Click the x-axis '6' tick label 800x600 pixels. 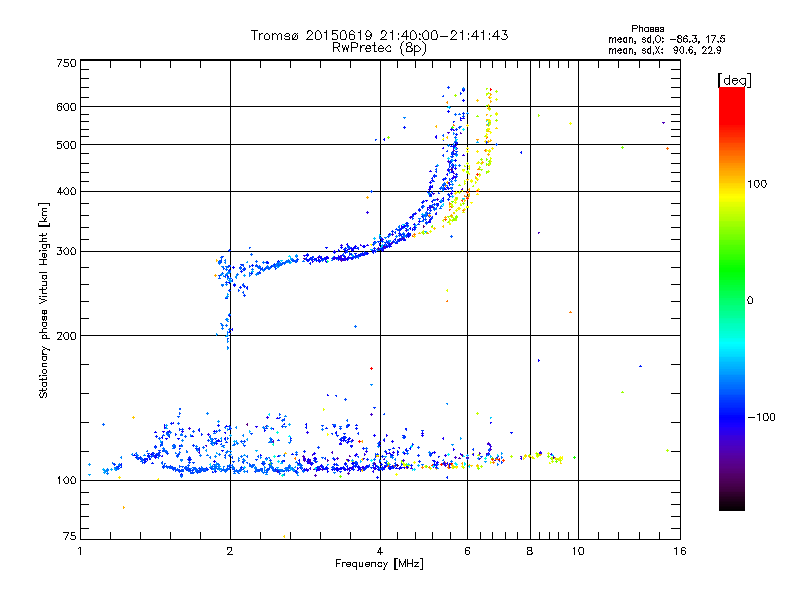[467, 551]
